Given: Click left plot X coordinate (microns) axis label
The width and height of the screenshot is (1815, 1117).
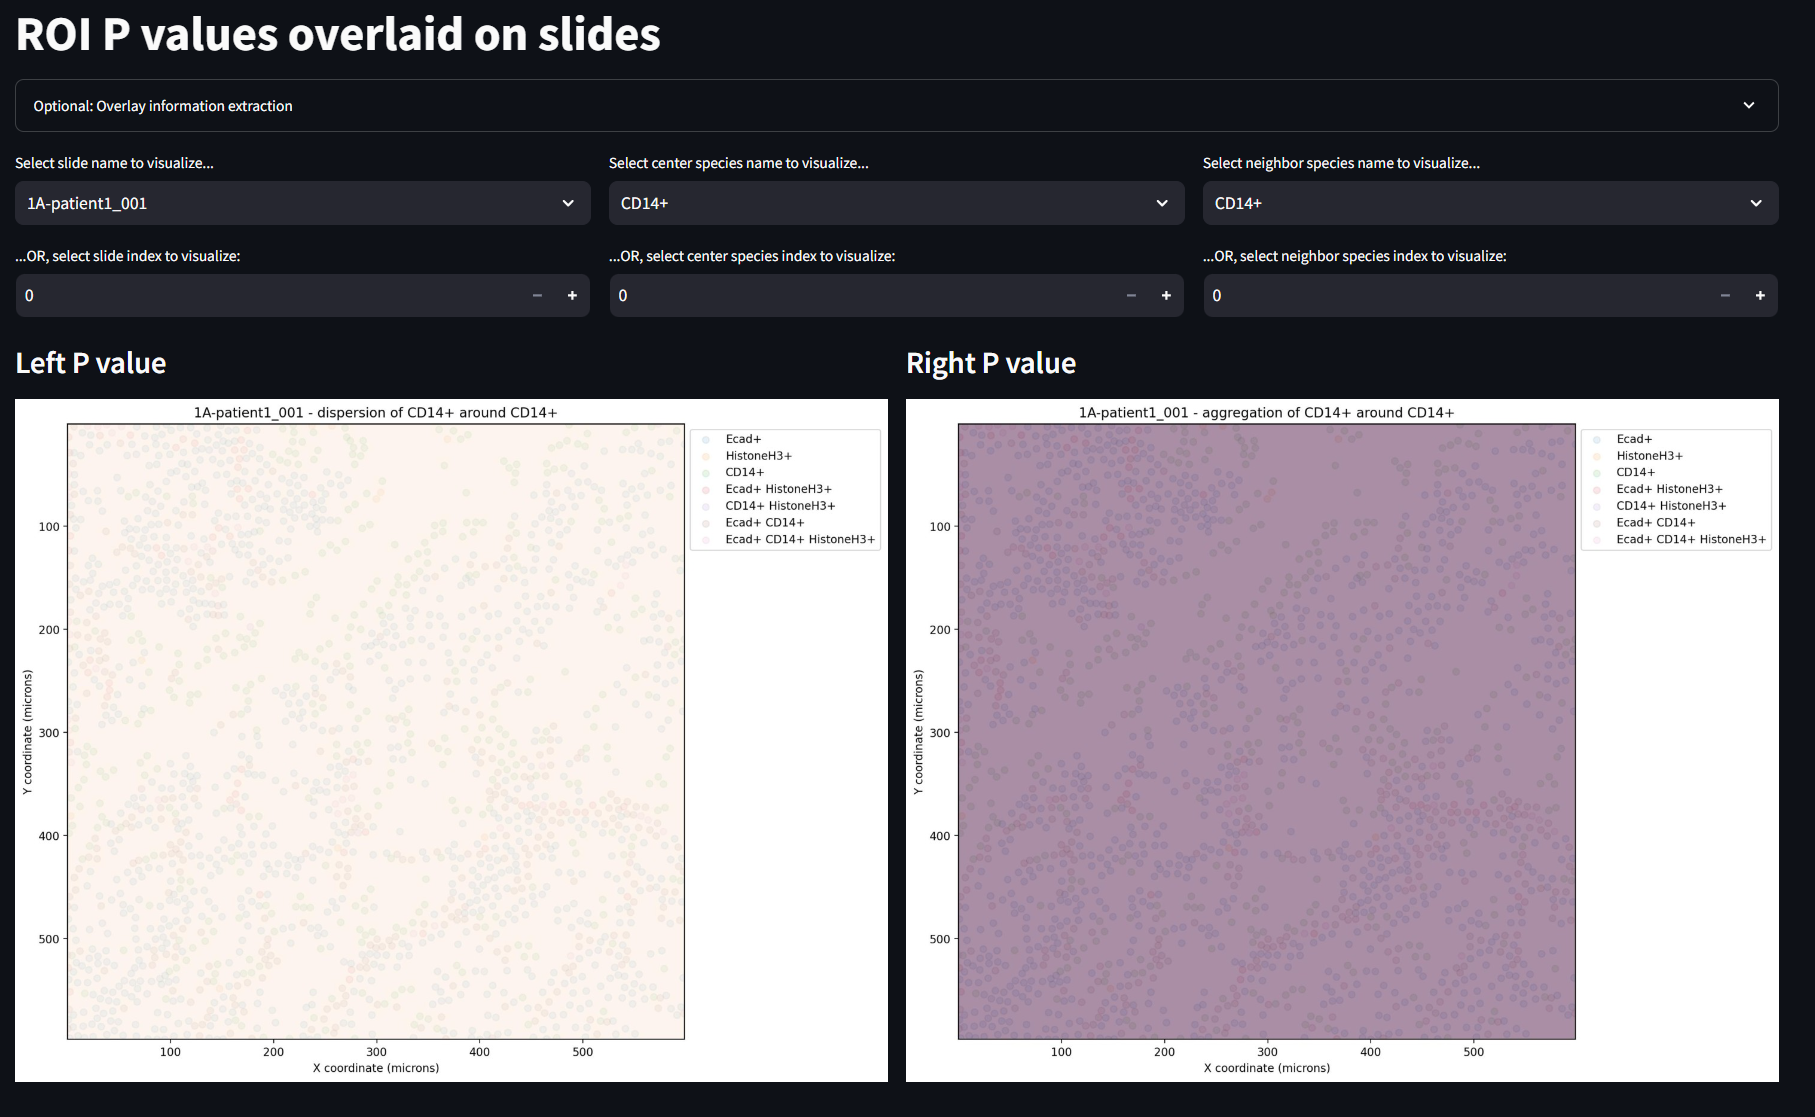Looking at the screenshot, I should [x=376, y=1068].
